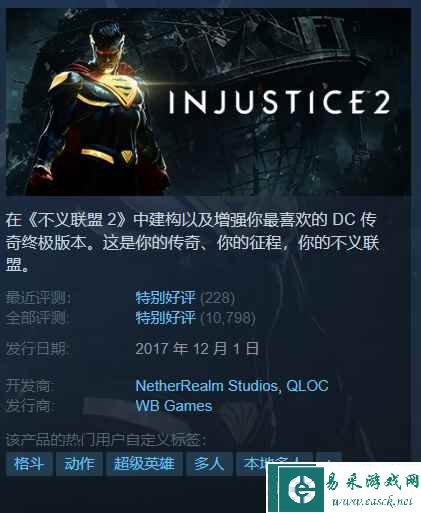Image resolution: width=421 pixels, height=513 pixels.
Task: Open the 动作 tag
Action: tap(79, 464)
